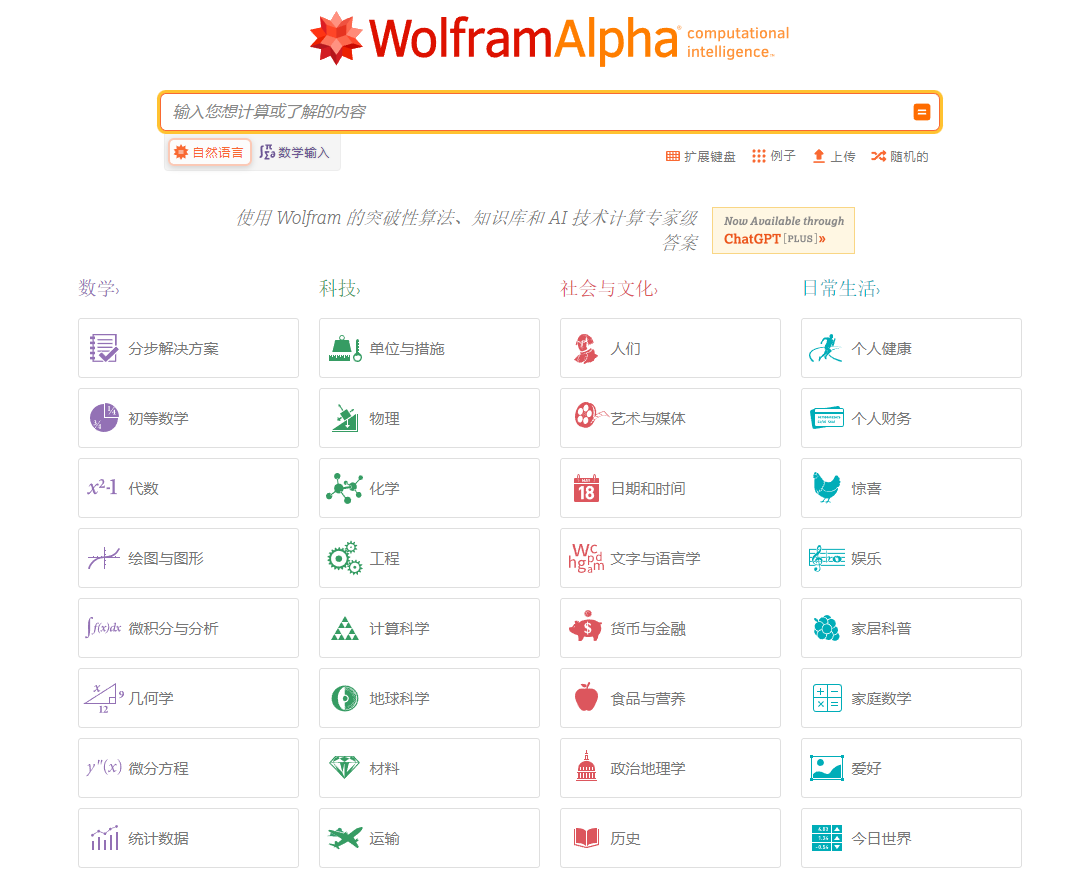Click the 食品与营养 apple icon
Screen dimensions: 1087x875
coord(586,697)
